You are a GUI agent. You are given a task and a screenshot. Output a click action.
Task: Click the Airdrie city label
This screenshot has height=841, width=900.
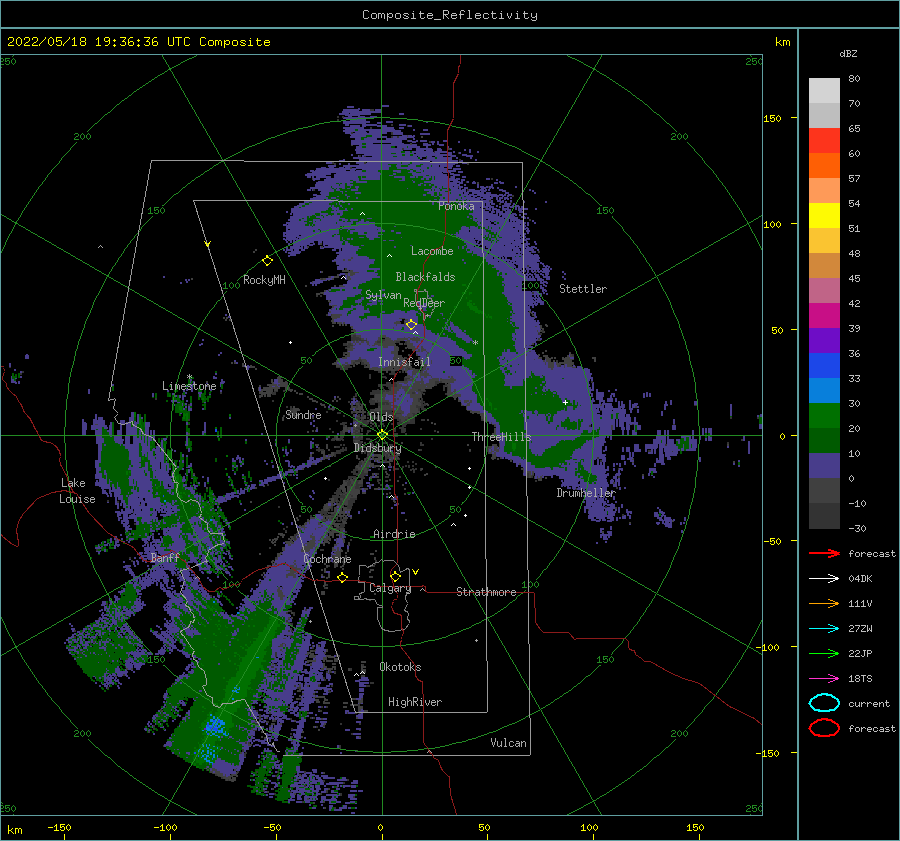click(x=394, y=534)
